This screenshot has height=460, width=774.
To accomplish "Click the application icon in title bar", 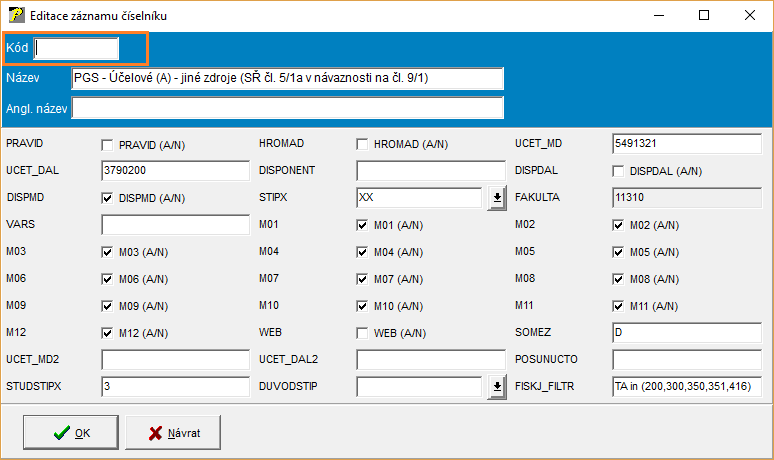I will coord(15,16).
